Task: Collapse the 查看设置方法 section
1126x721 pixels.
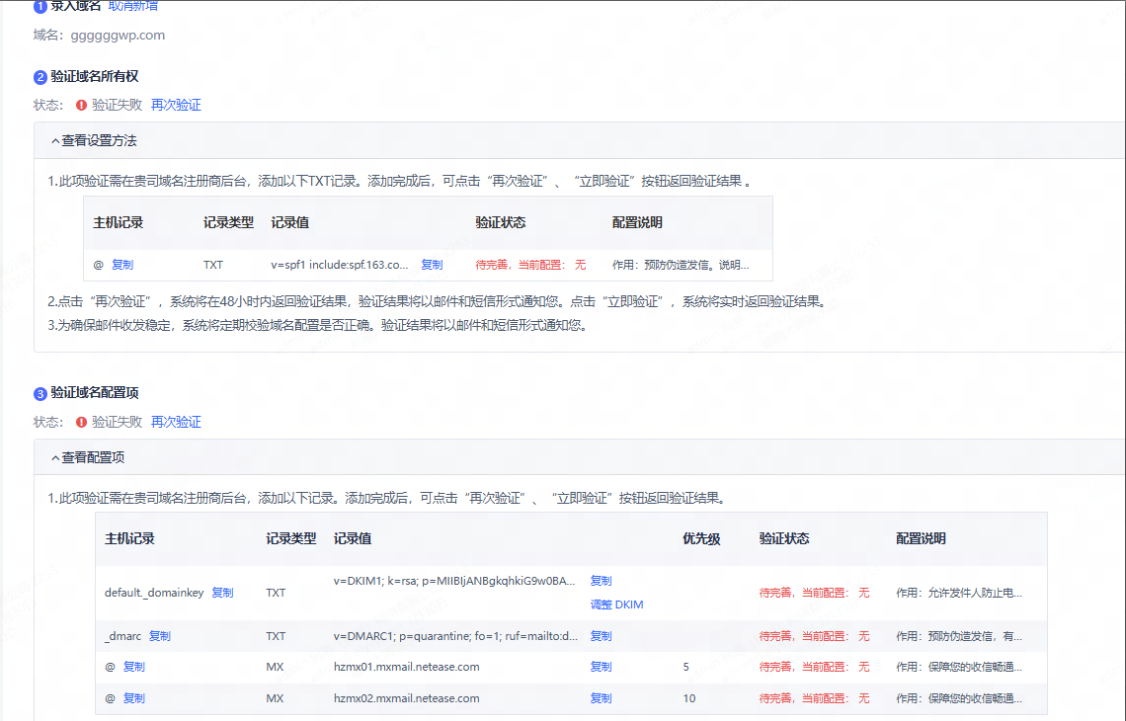Action: click(93, 141)
